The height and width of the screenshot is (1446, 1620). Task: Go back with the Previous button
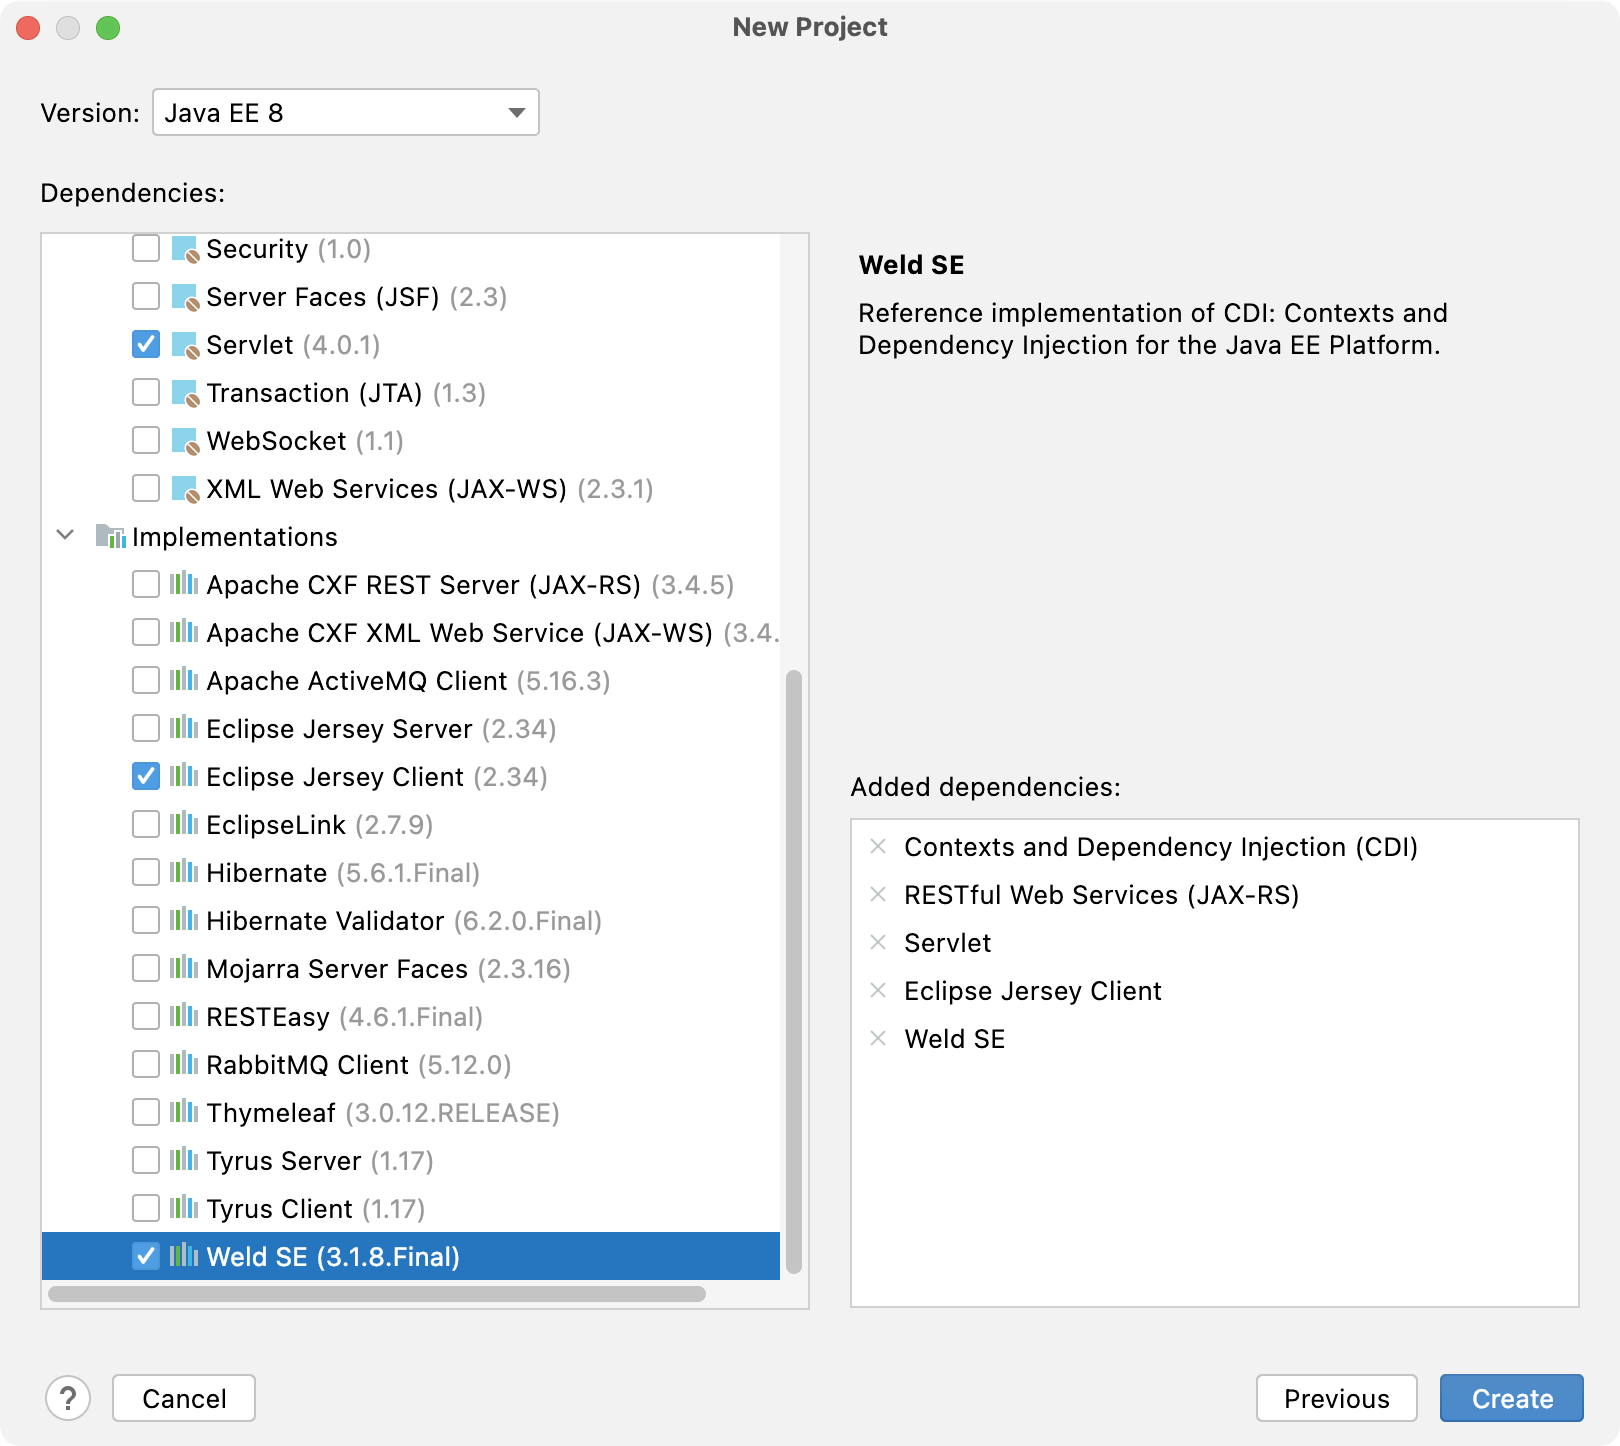pyautogui.click(x=1337, y=1398)
